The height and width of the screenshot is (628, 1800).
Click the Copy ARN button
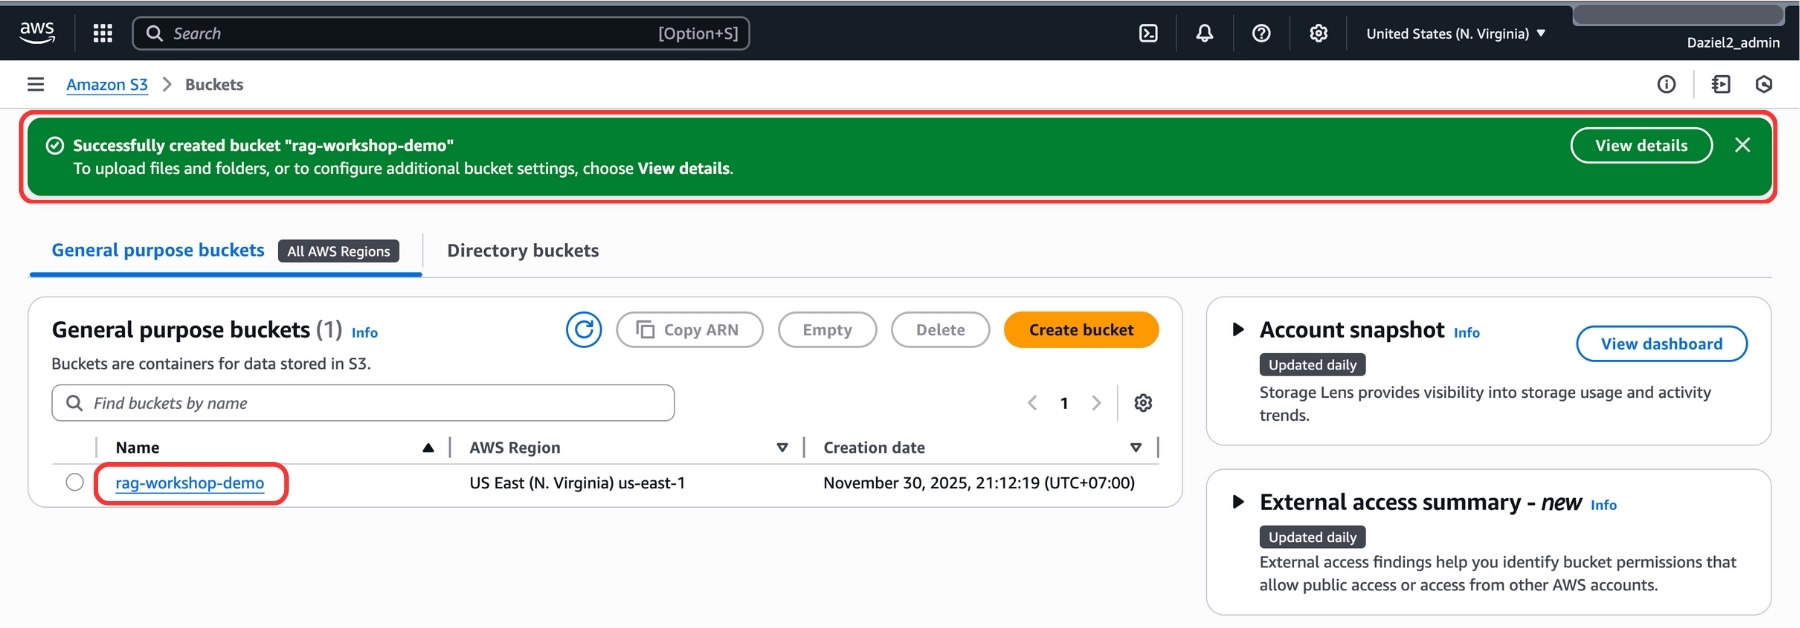(689, 329)
